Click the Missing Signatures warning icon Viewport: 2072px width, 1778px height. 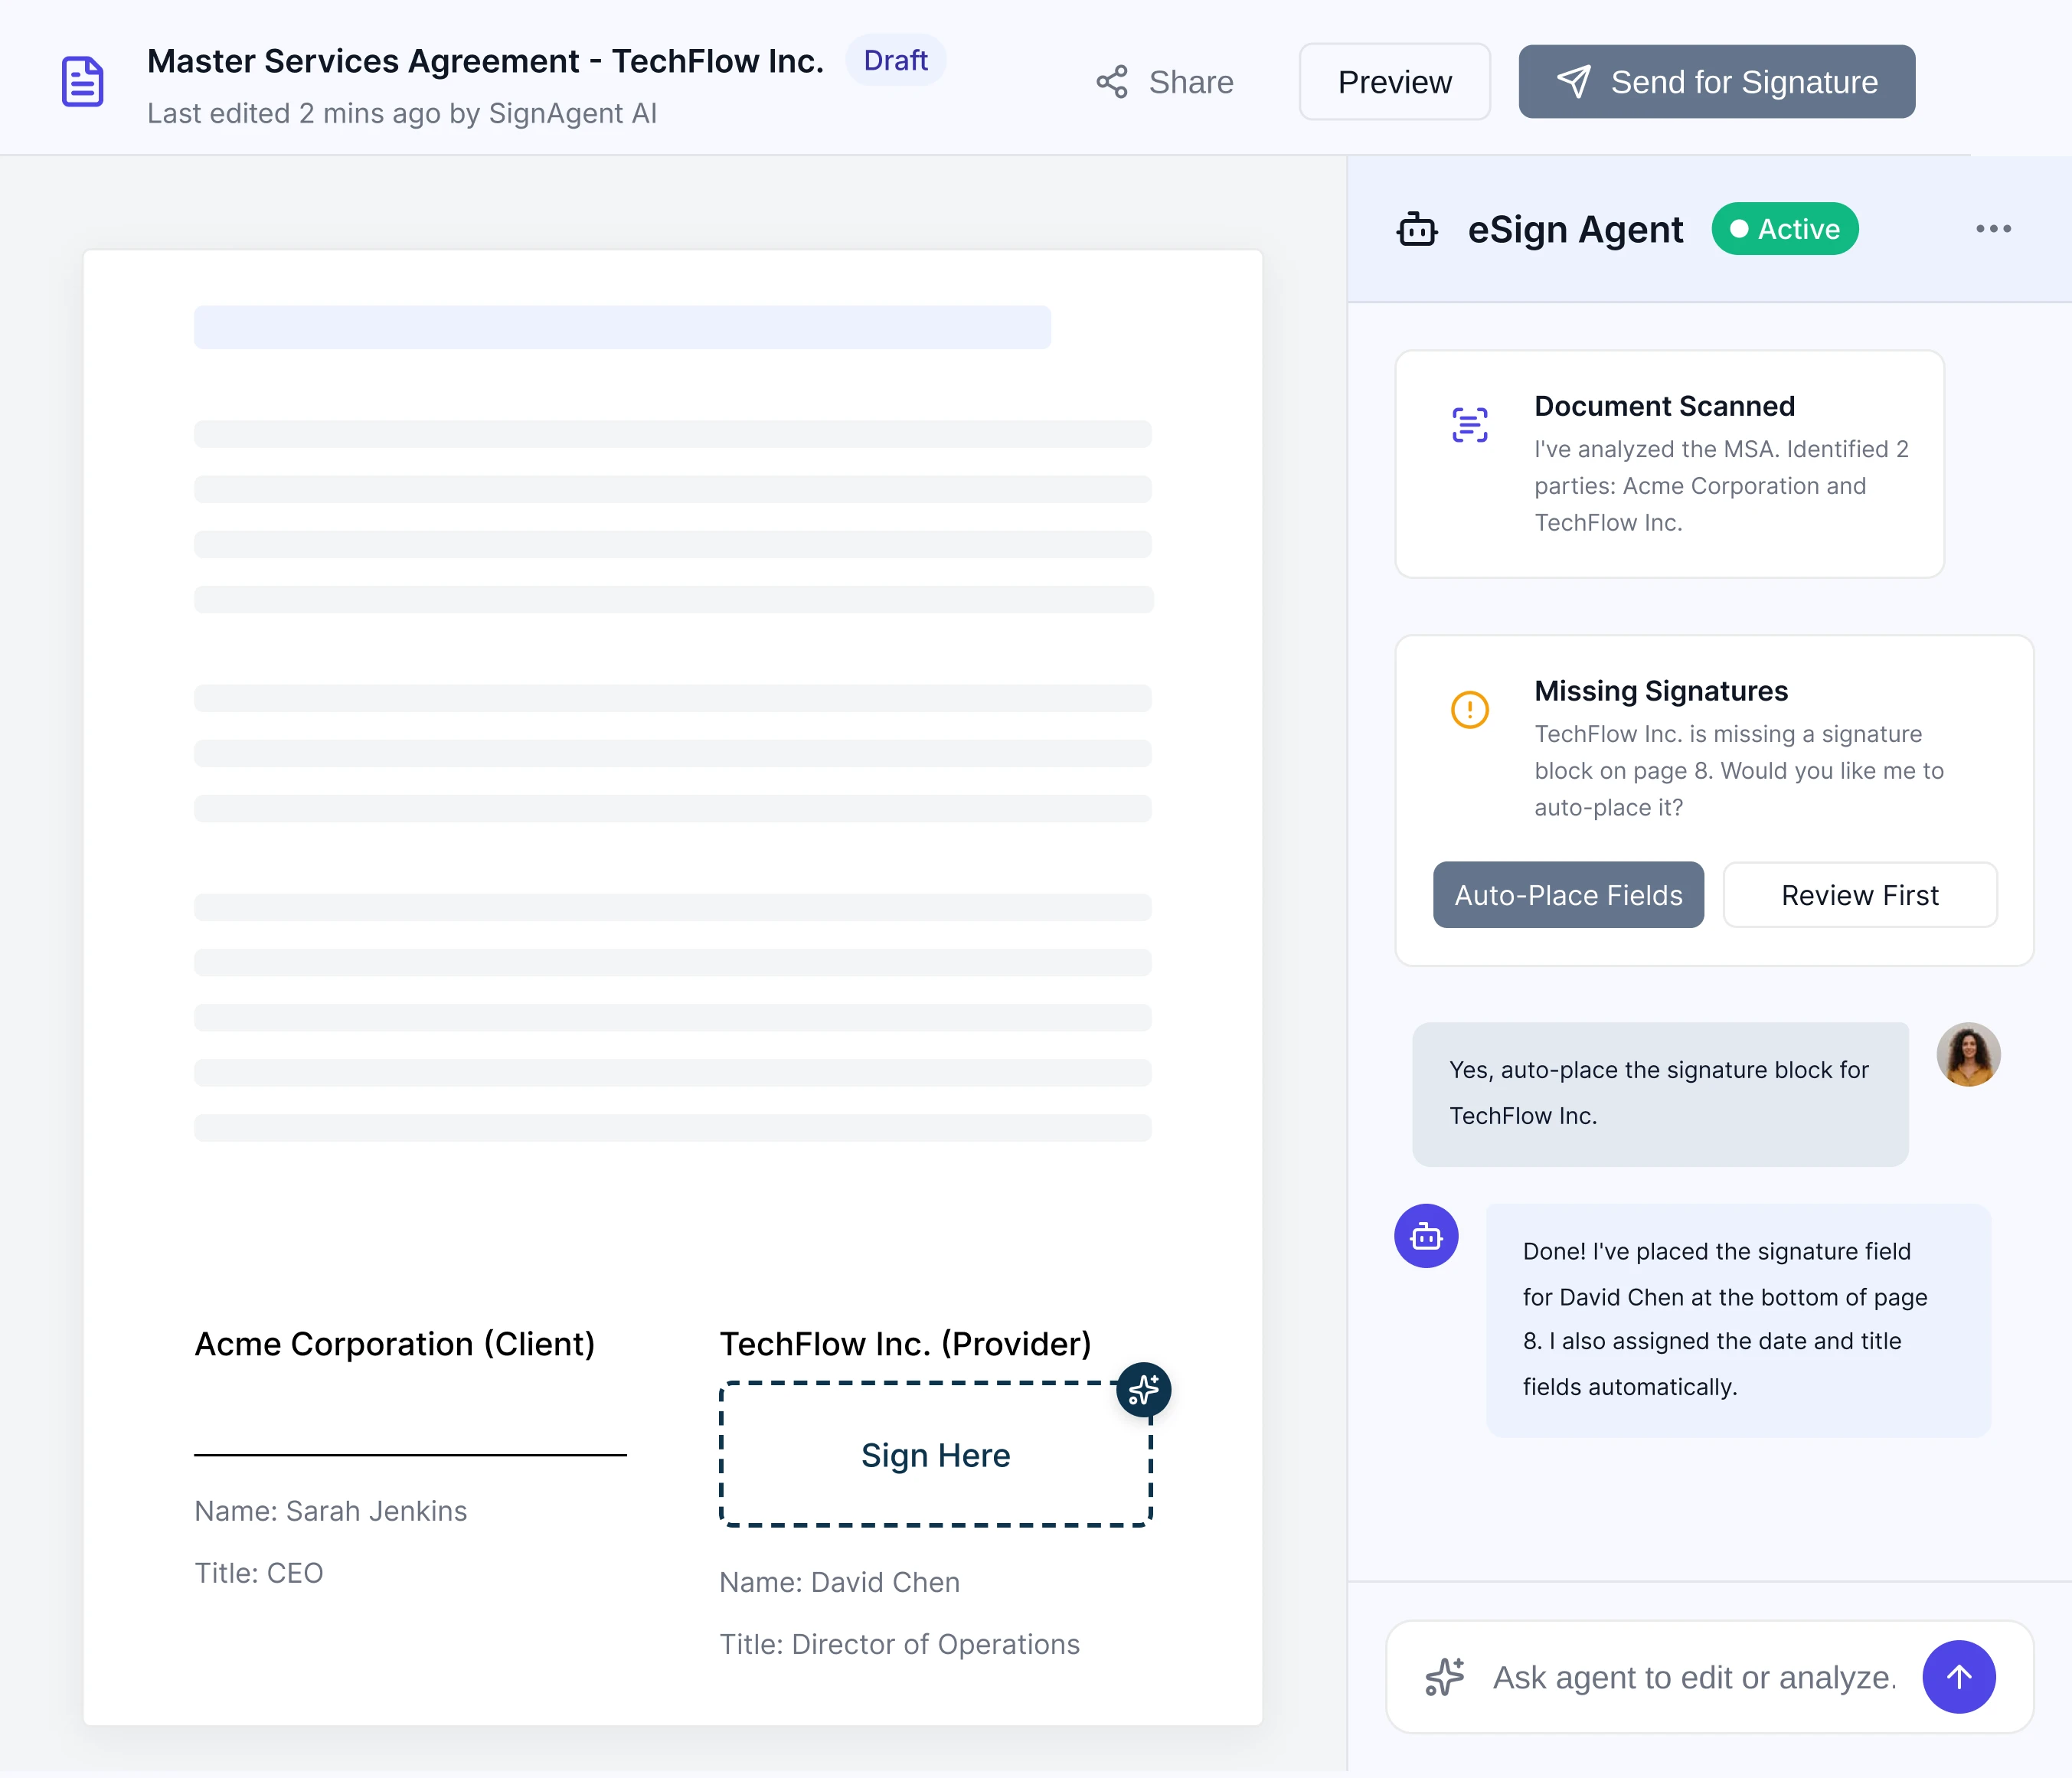(1469, 709)
